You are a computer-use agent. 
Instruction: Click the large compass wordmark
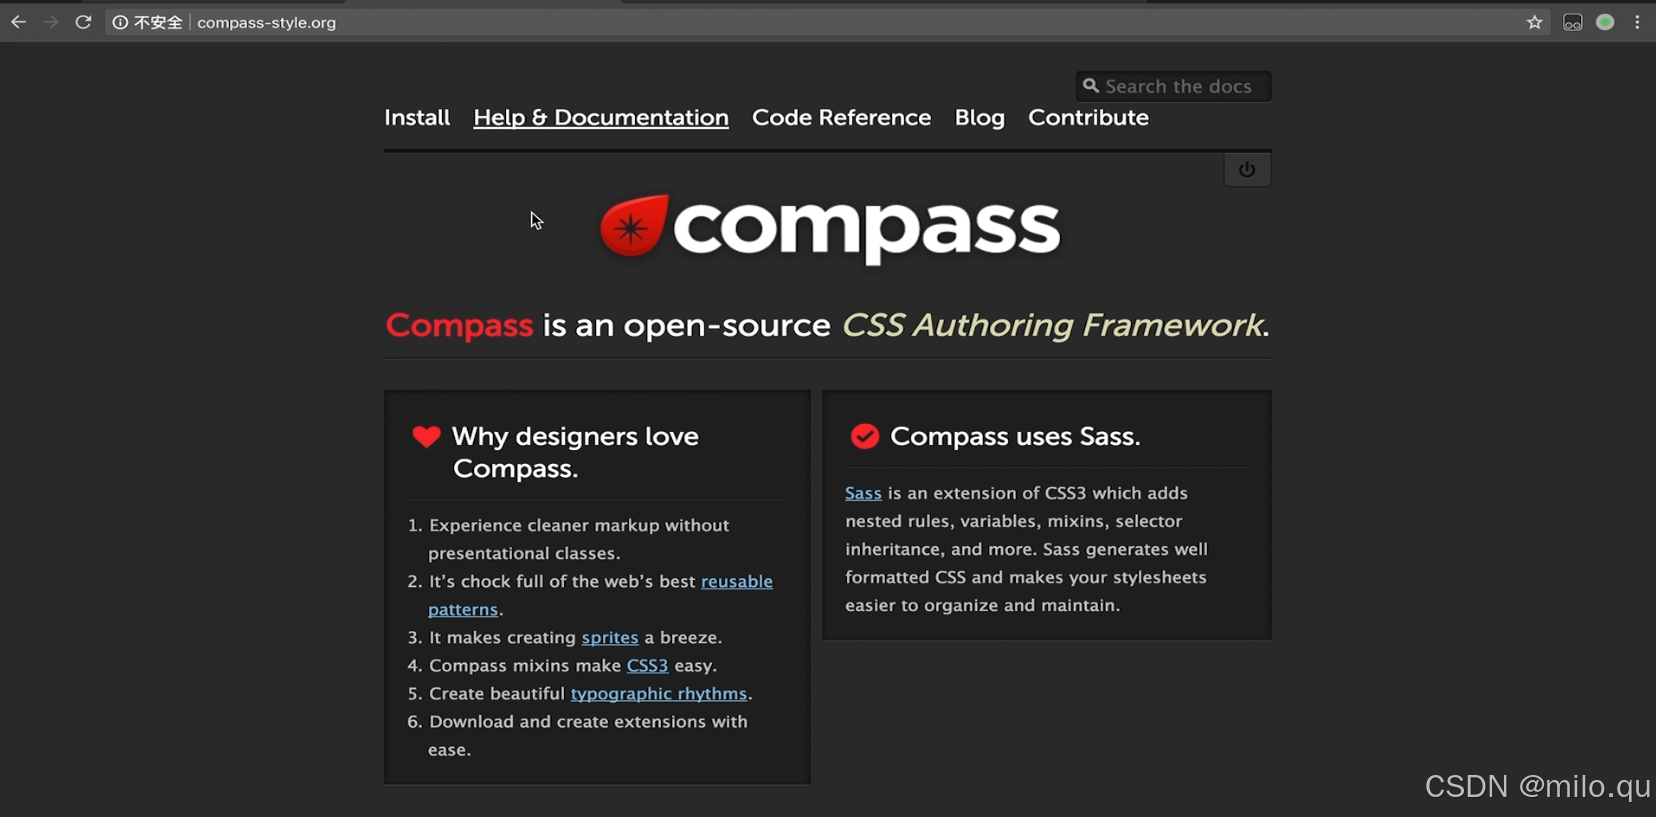tap(866, 230)
